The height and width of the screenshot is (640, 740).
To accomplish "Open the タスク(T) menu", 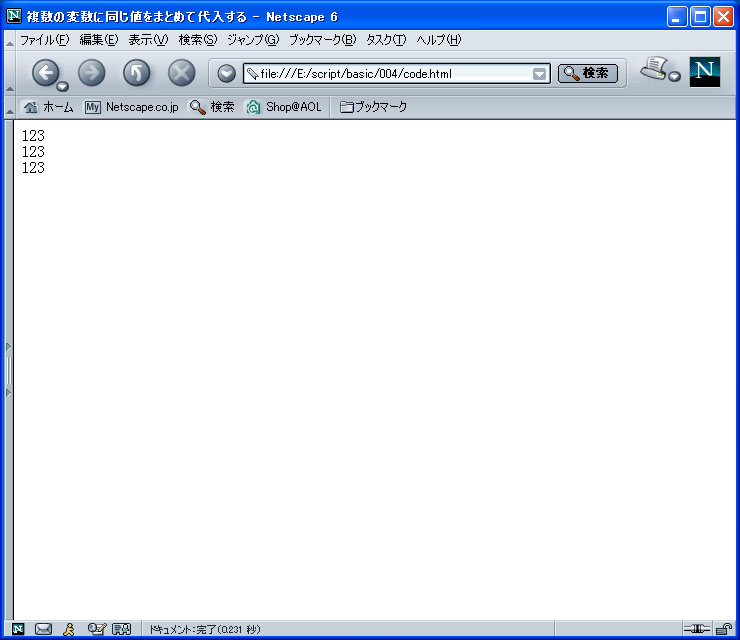I will click(x=386, y=40).
